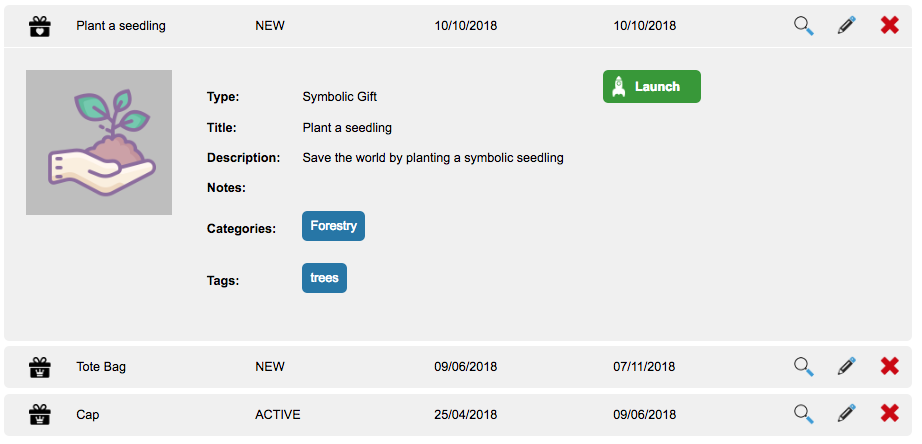922x444 pixels.
Task: Delete the Cap item with red X
Action: (x=890, y=414)
